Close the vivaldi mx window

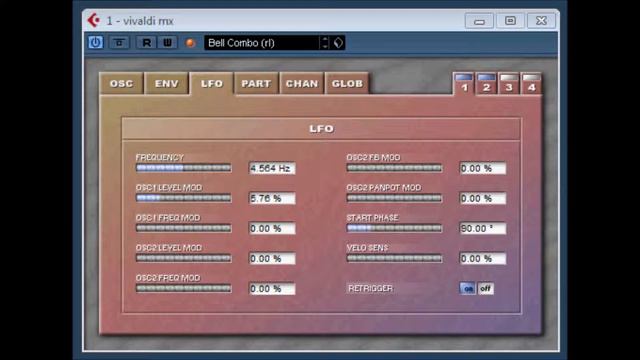coord(541,21)
